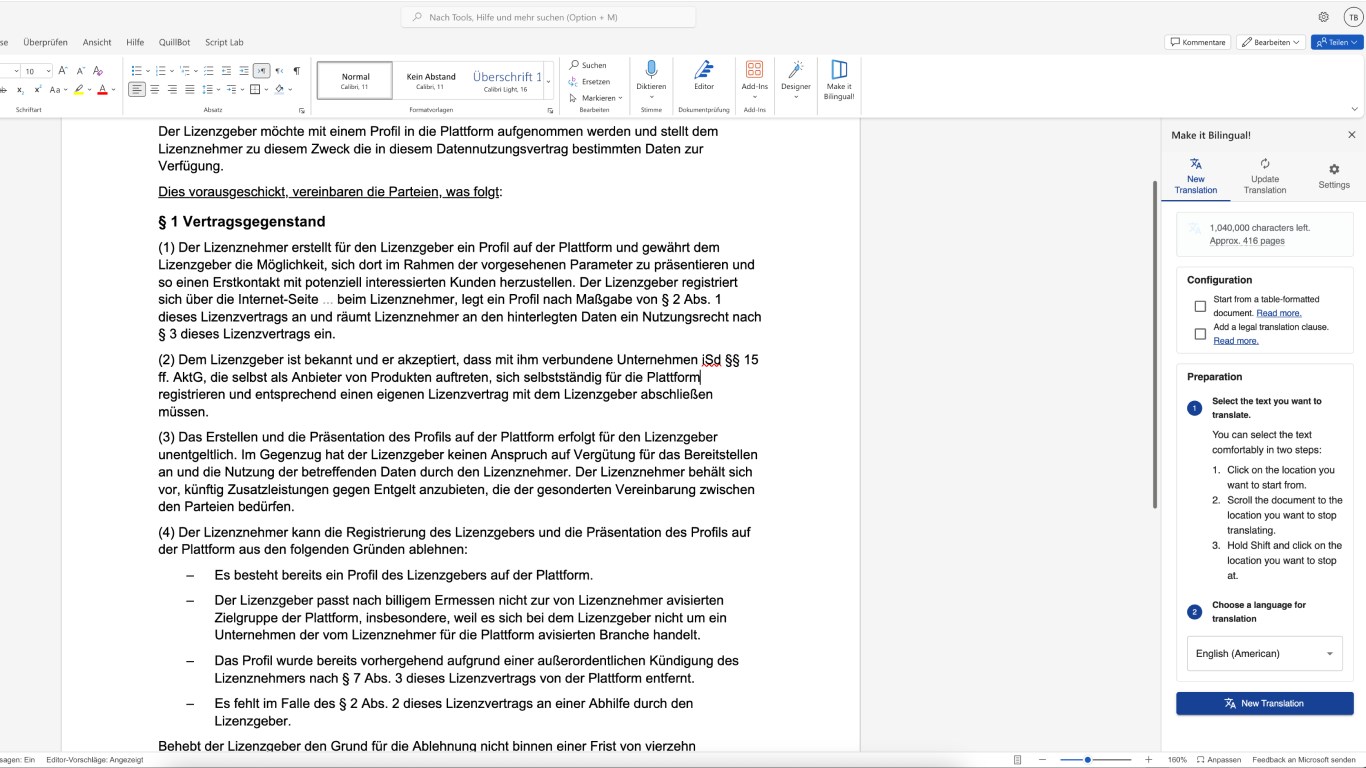Clear all formatting with eraser icon
Viewport: 1366px width, 768px height.
click(98, 71)
